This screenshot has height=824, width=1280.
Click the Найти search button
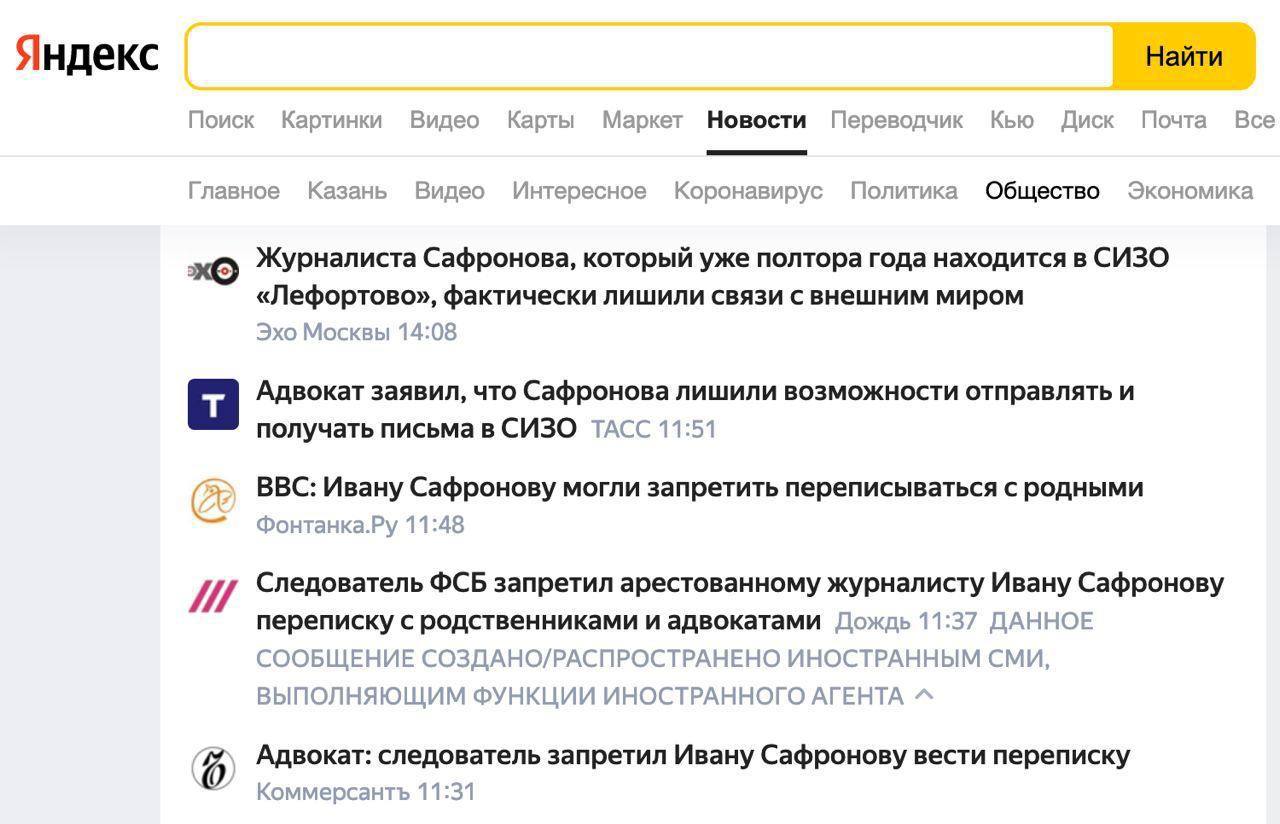tap(1184, 56)
